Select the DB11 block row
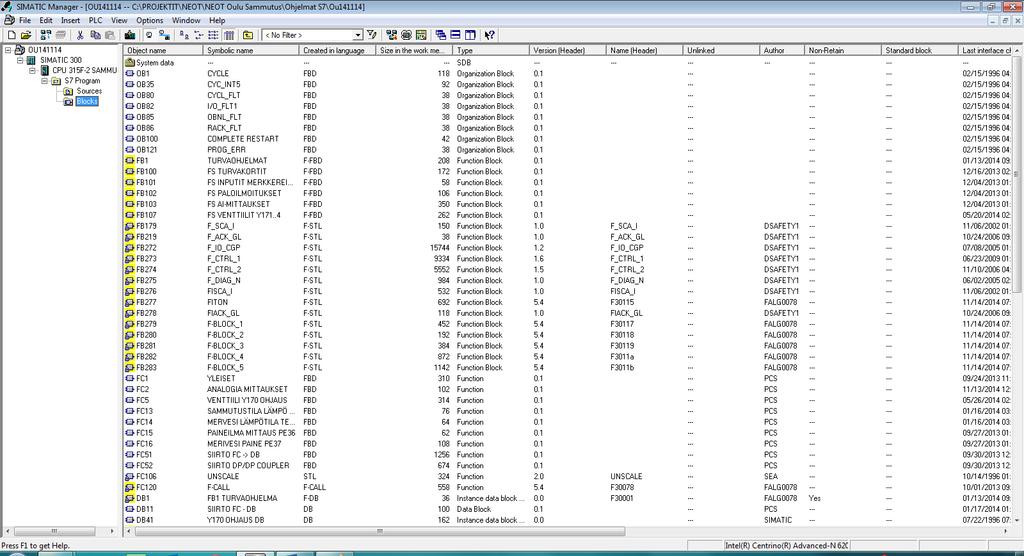The image size is (1024, 556). pyautogui.click(x=568, y=510)
